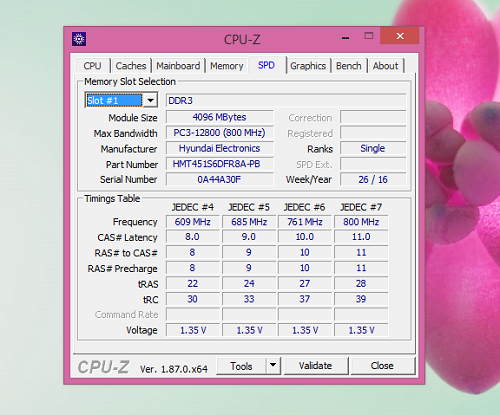The height and width of the screenshot is (415, 500).
Task: Click the Ver. 1.87.0.x64 version text
Action: click(x=174, y=369)
